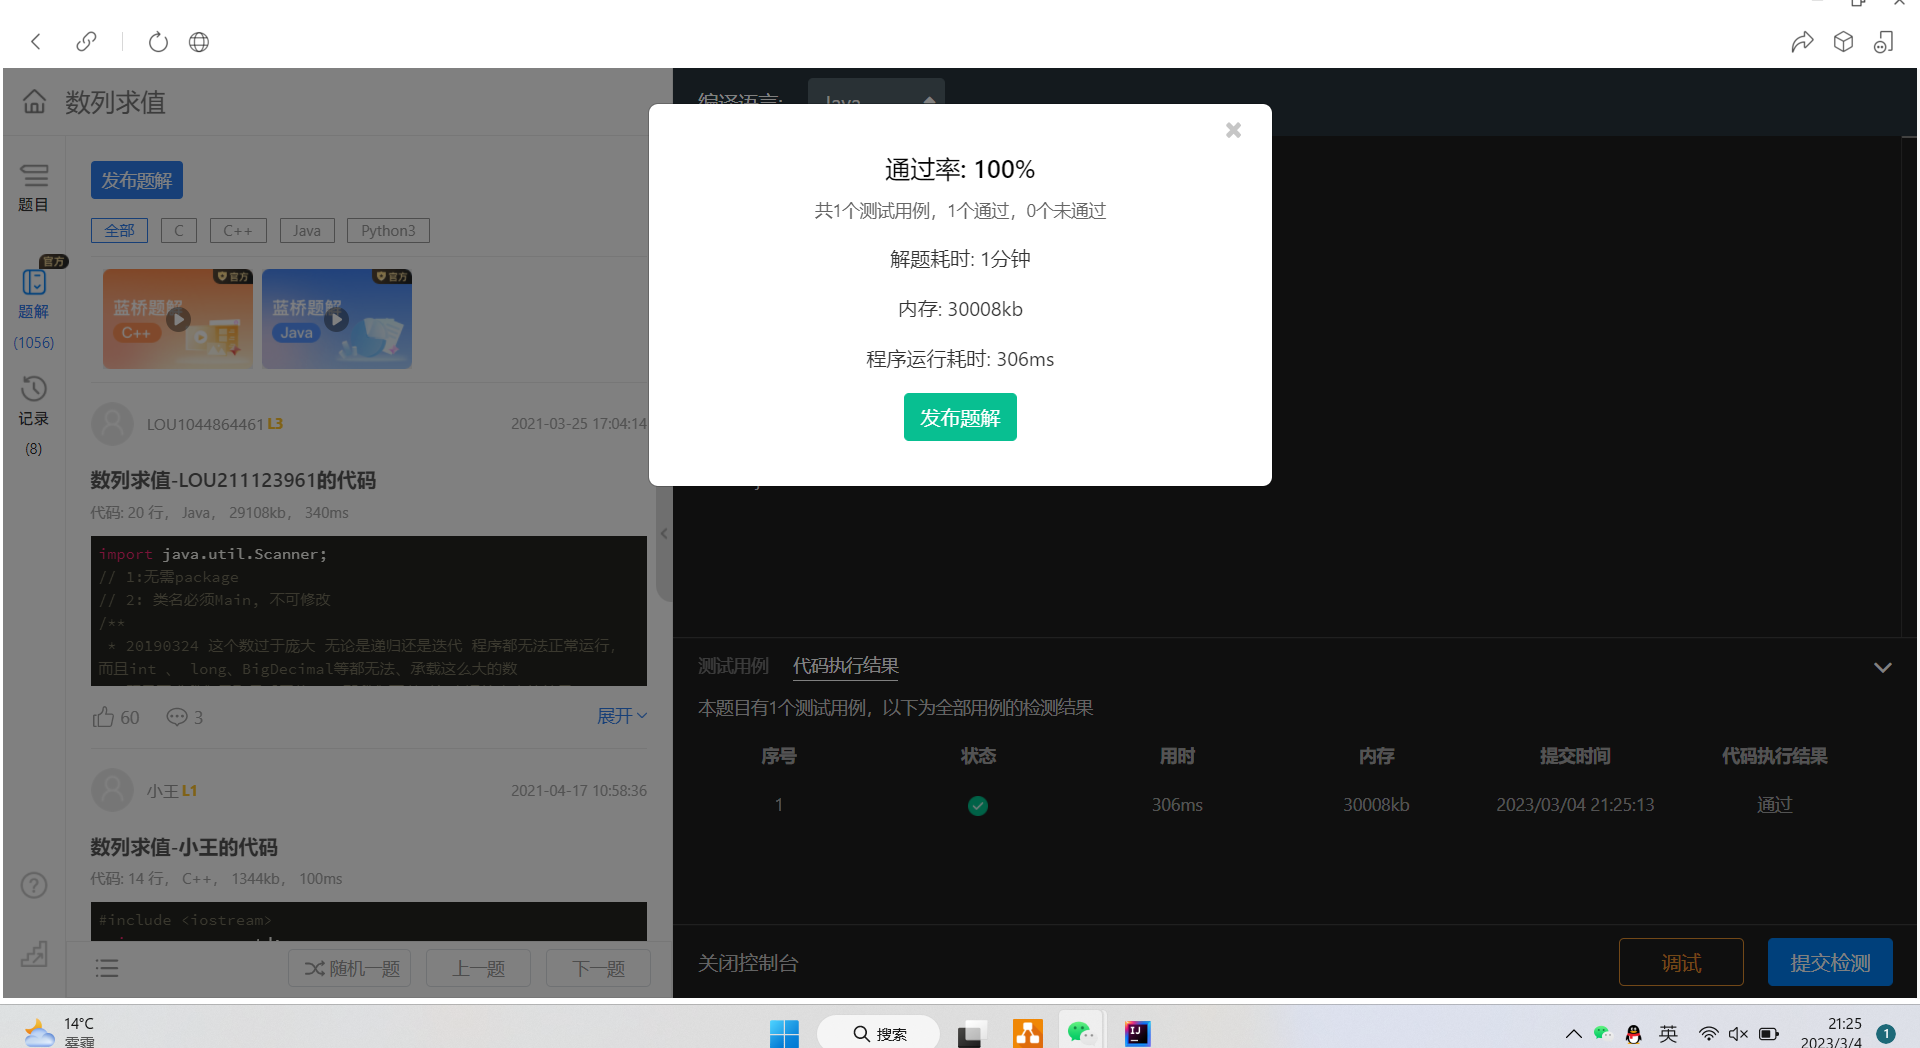Play the 蓝桥题解 Java video thumbnail

[x=337, y=319]
